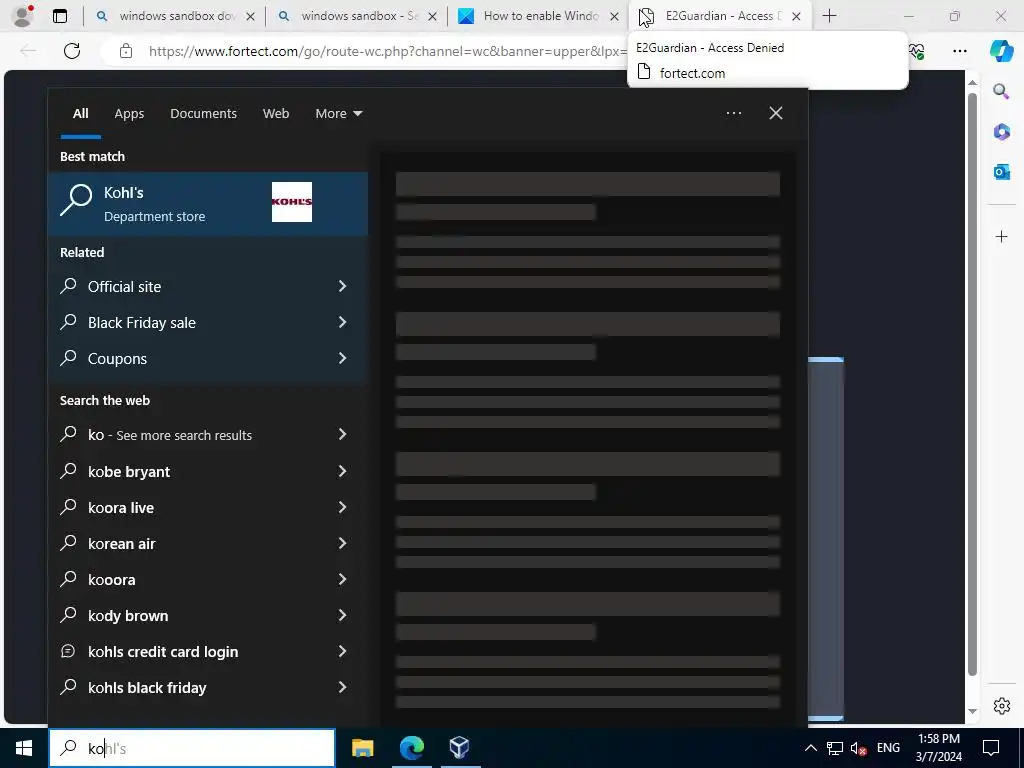Image resolution: width=1024 pixels, height=768 pixels.
Task: Reload the page with the refresh icon
Action: click(72, 51)
